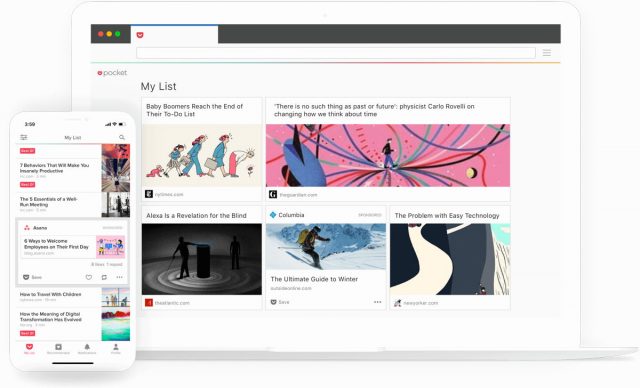The height and width of the screenshot is (388, 640).
Task: Click the outsideonline.com link
Action: [291, 288]
